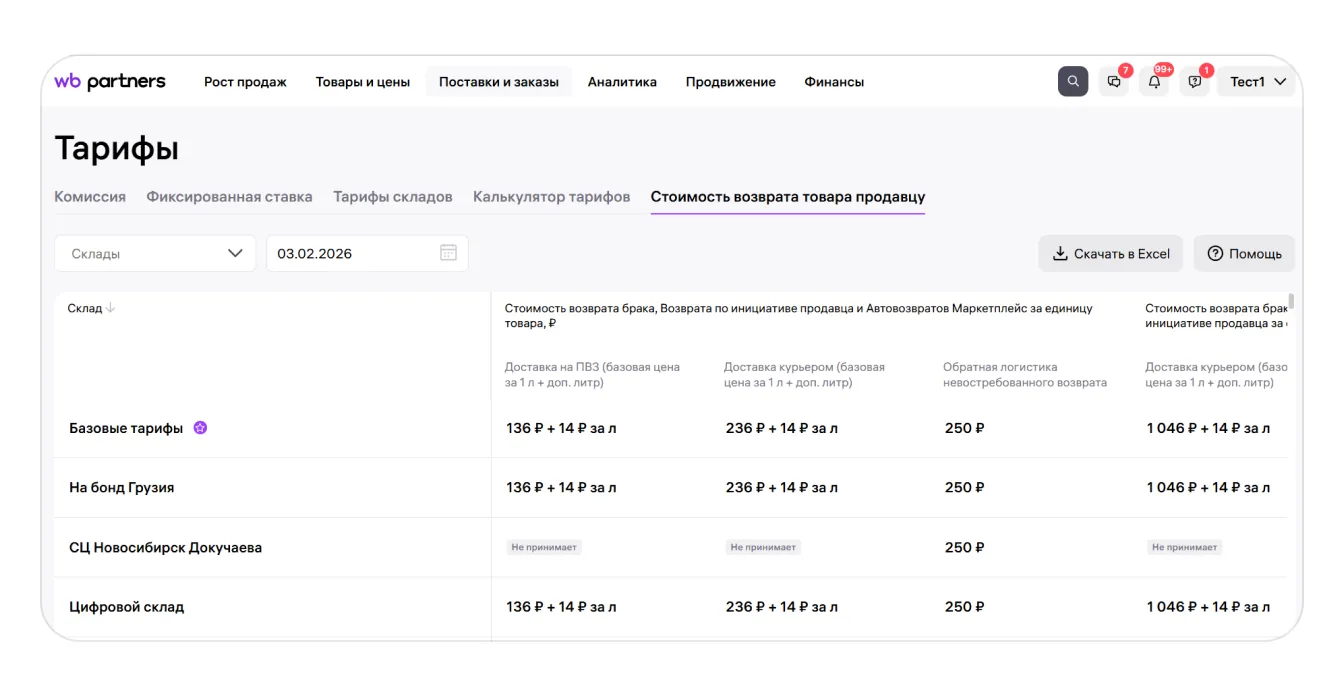Viewport: 1344px width, 696px height.
Task: Open the notifications bell icon
Action: (1154, 82)
